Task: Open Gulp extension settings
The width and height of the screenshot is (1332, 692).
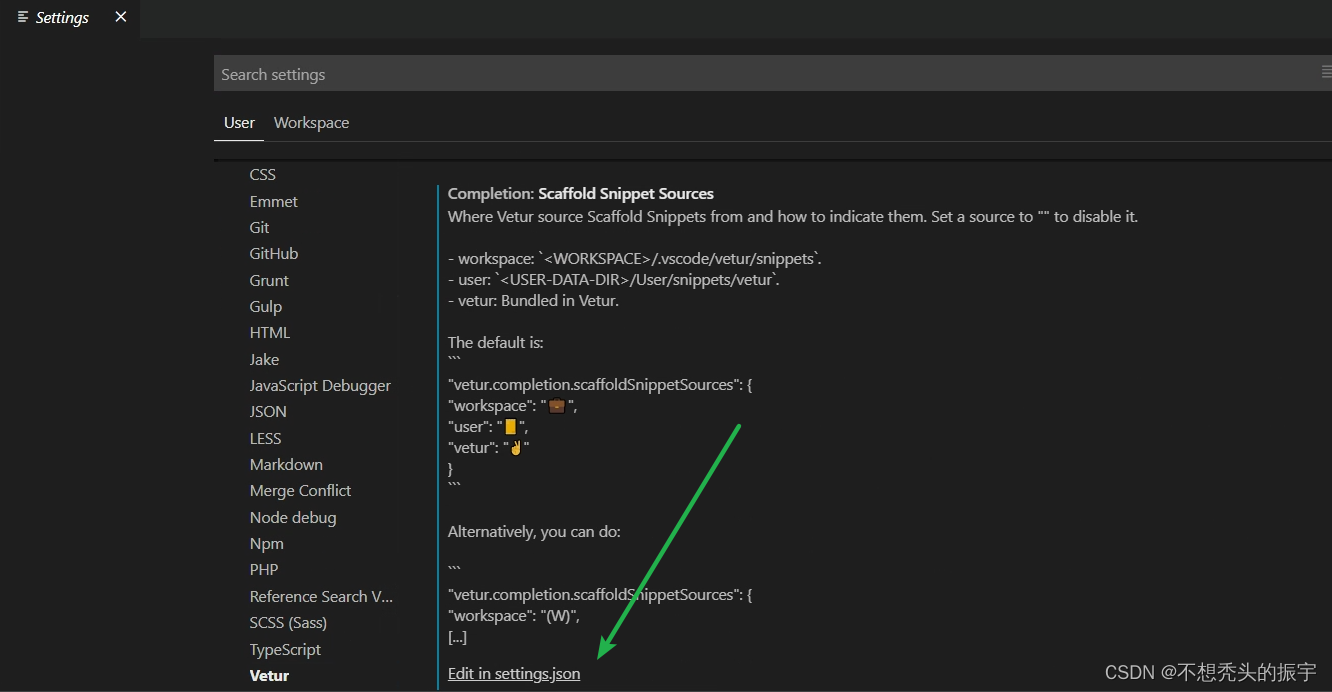Action: coord(266,306)
